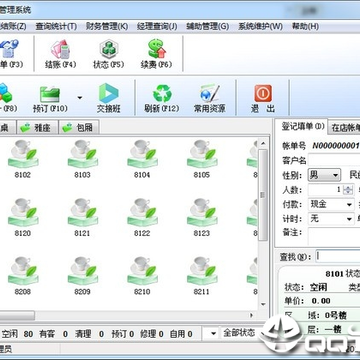The height and width of the screenshot is (360, 360).
Task: Open the 计时 timing dropdown
Action: (x=331, y=219)
